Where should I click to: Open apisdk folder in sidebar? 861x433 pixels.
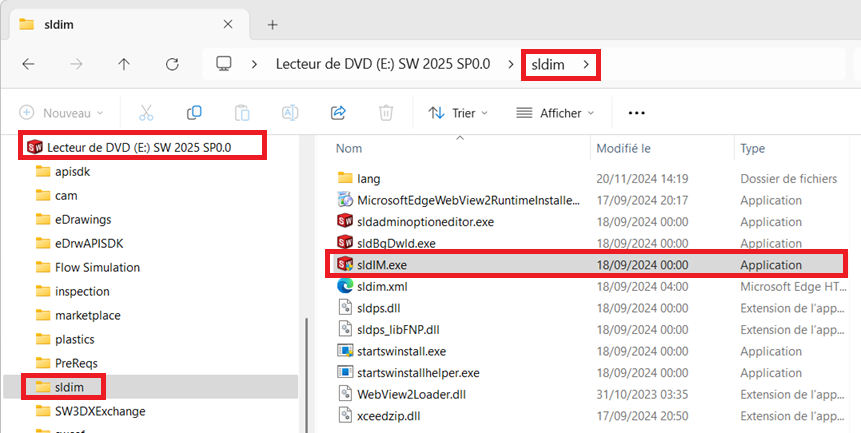[72, 172]
